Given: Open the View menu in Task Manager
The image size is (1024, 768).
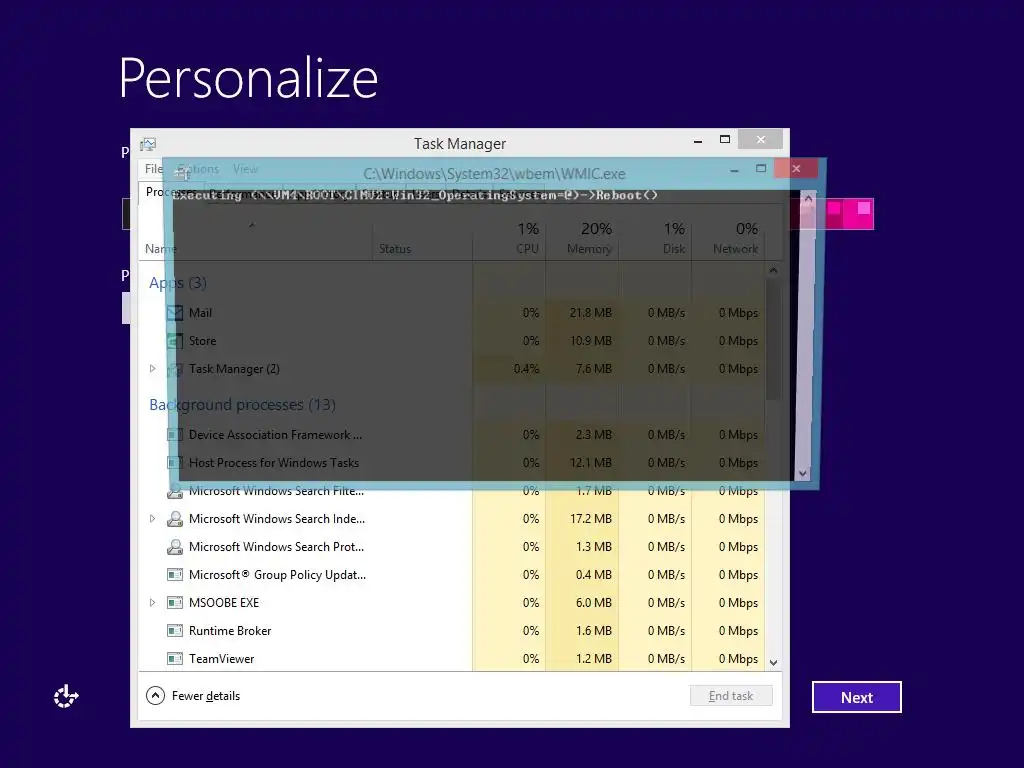Looking at the screenshot, I should coord(246,169).
